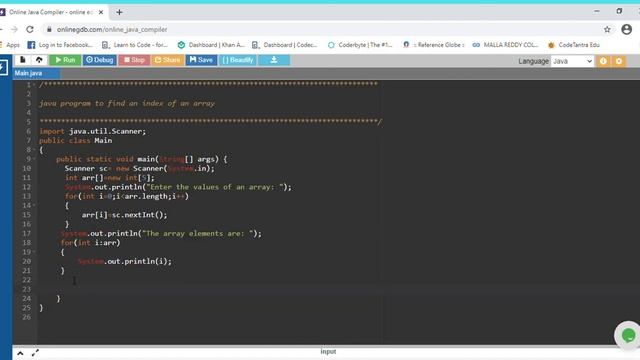The height and width of the screenshot is (360, 640).
Task: Open Log in to Facebook bookmark
Action: (x=60, y=45)
